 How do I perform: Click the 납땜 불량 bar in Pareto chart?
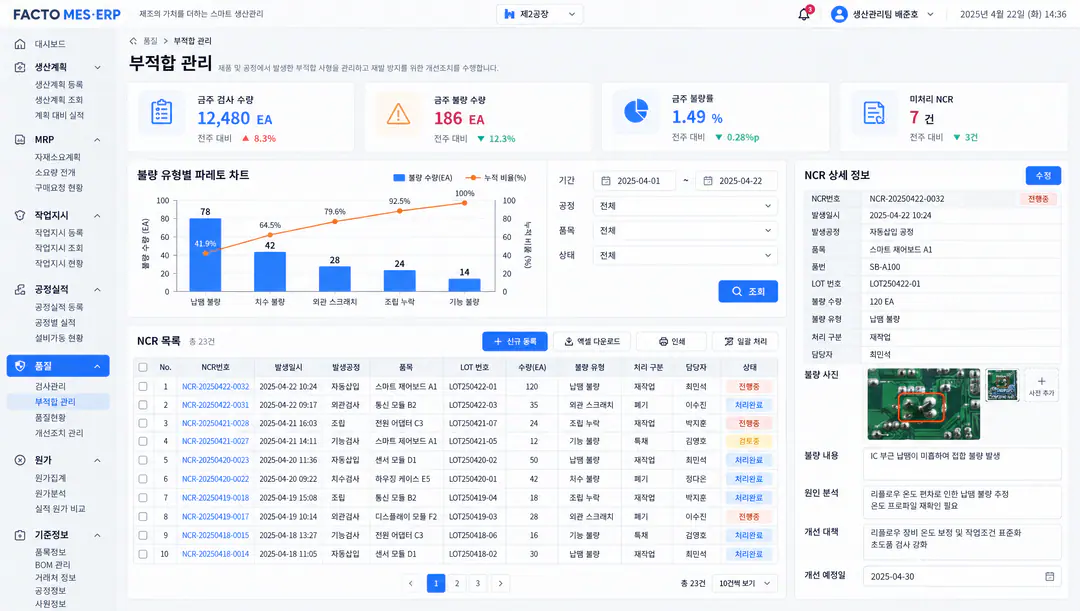pyautogui.click(x=205, y=255)
